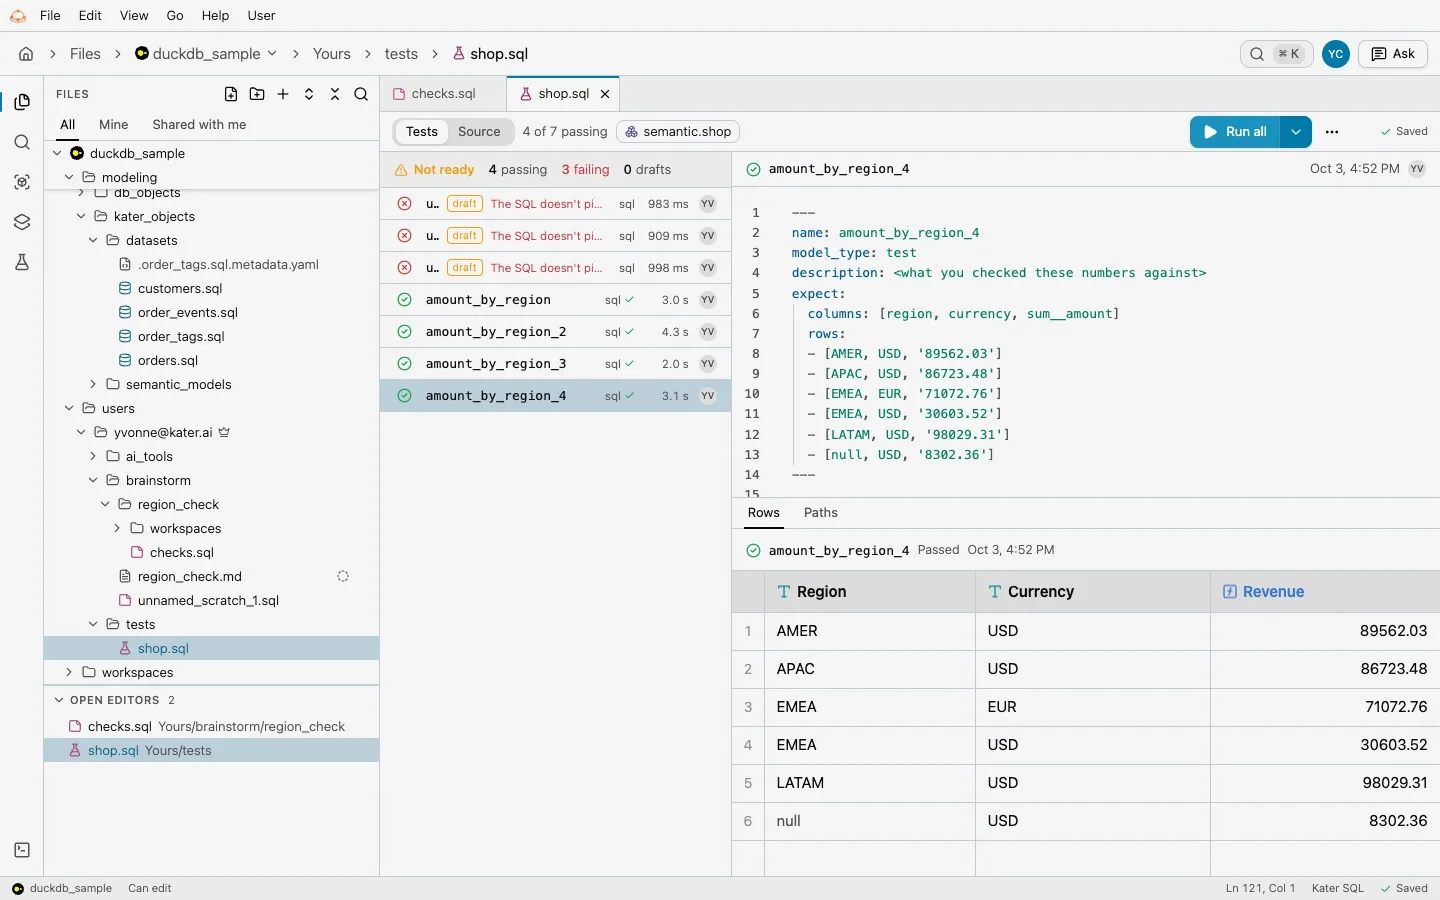This screenshot has height=900, width=1440.
Task: Click the flask tests icon in left sidebar
Action: tap(22, 262)
